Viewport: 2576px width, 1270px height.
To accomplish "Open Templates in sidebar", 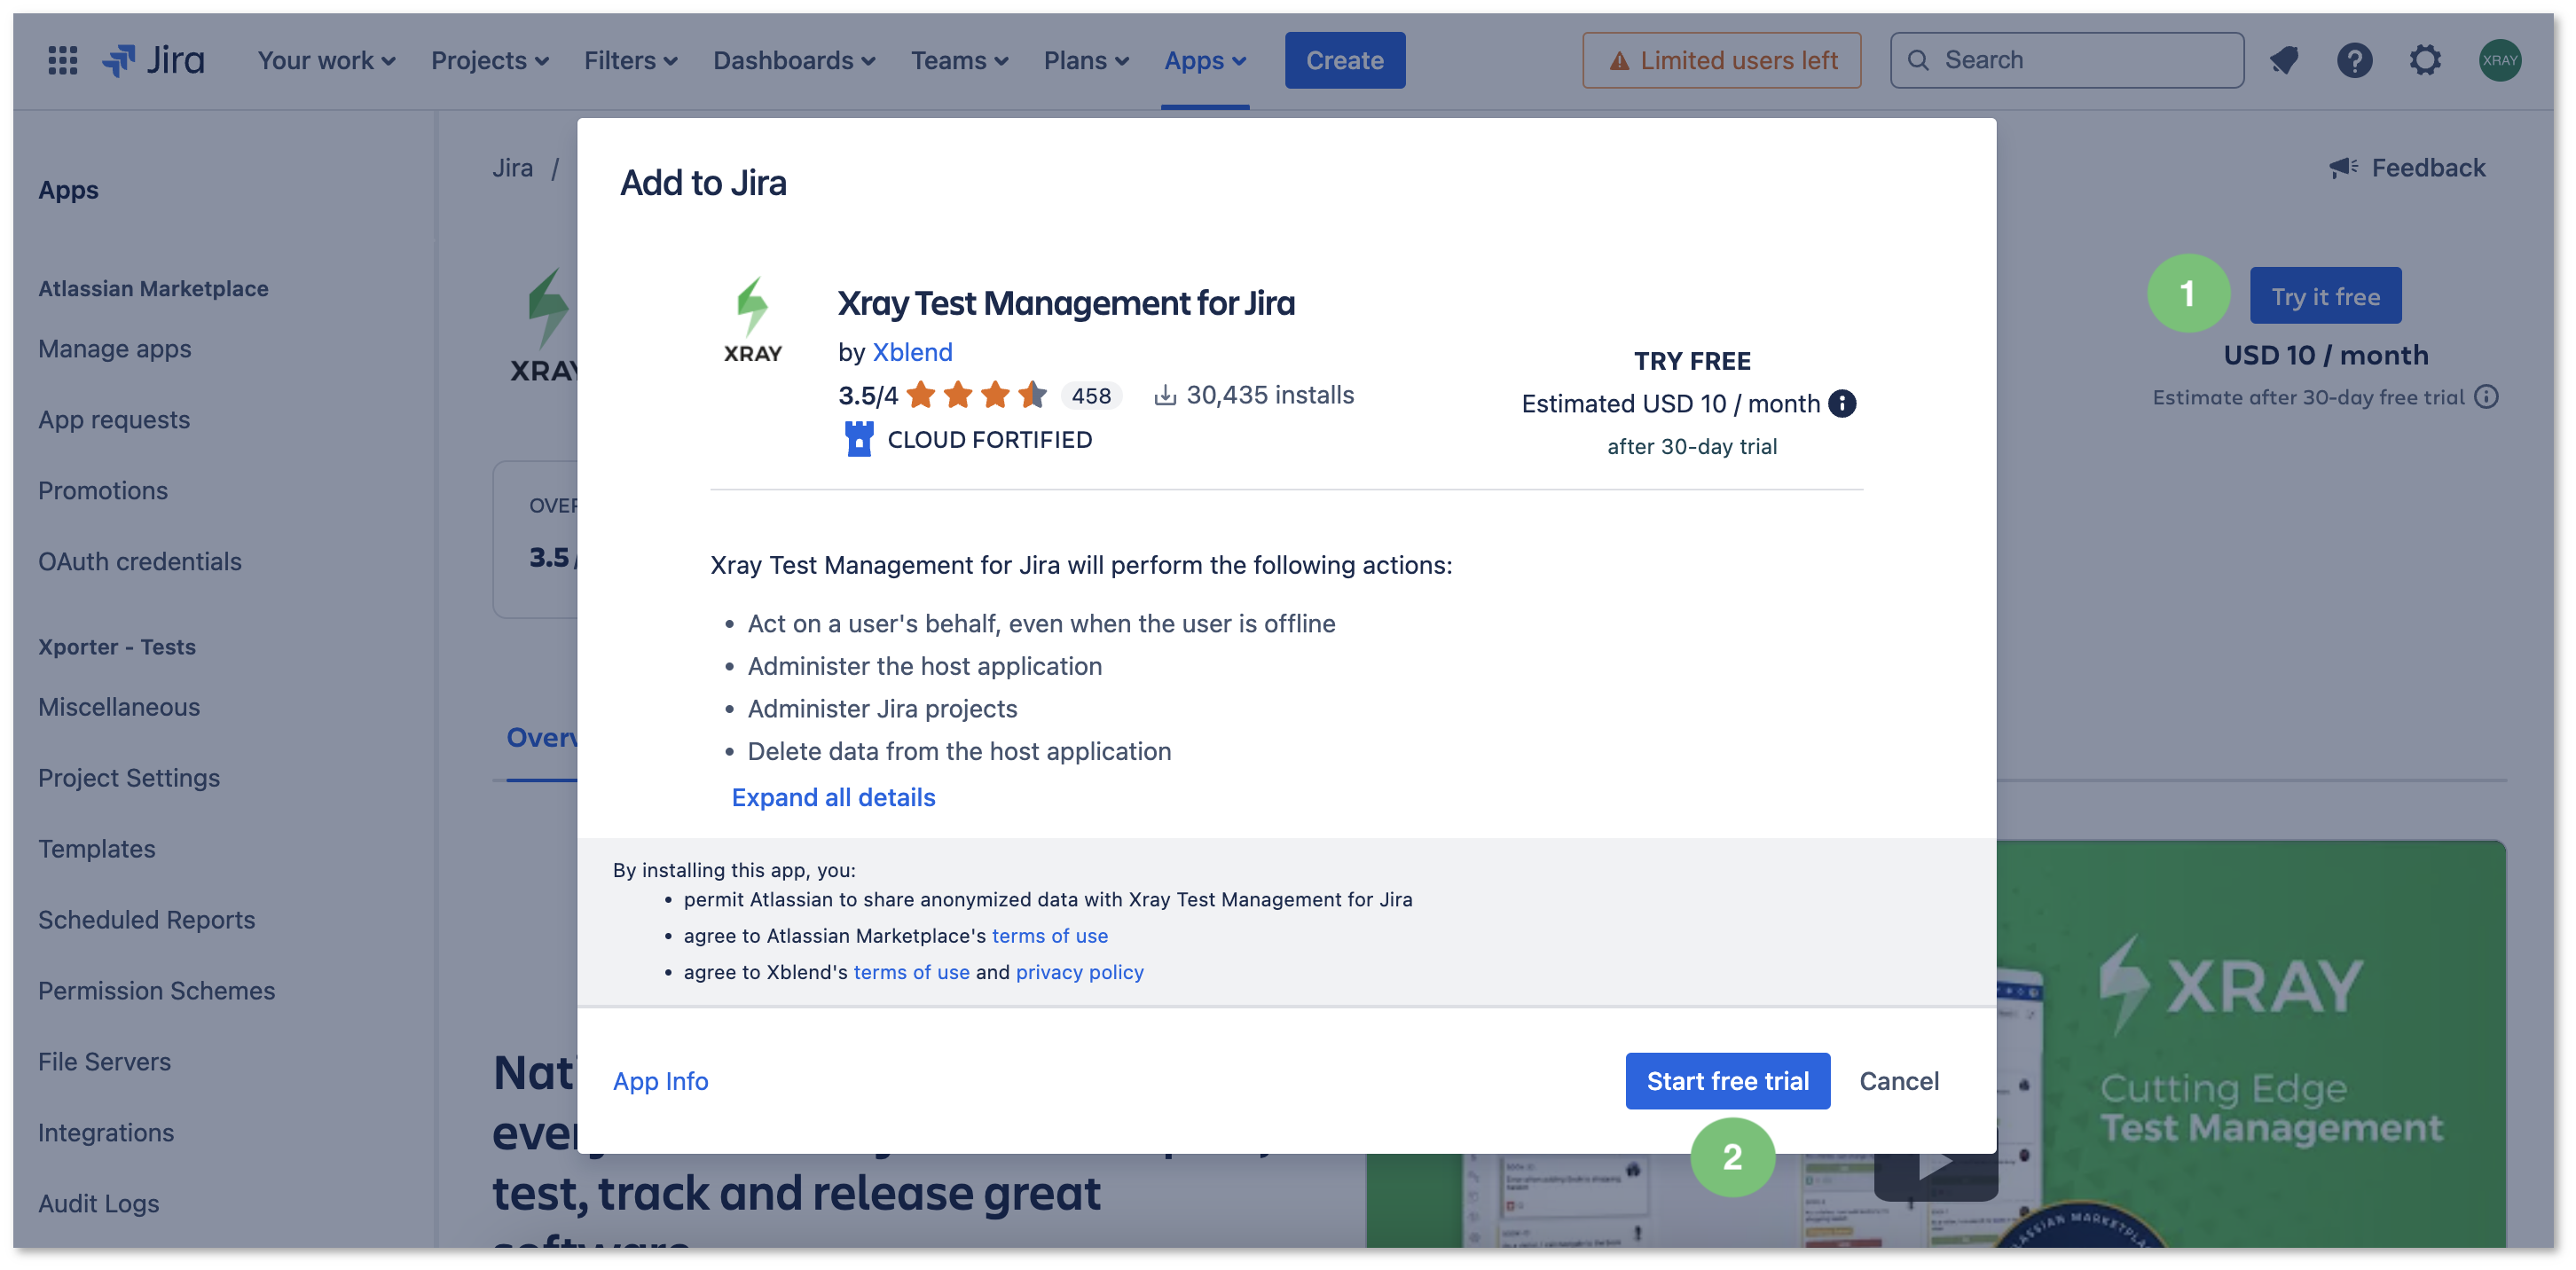I will point(96,848).
